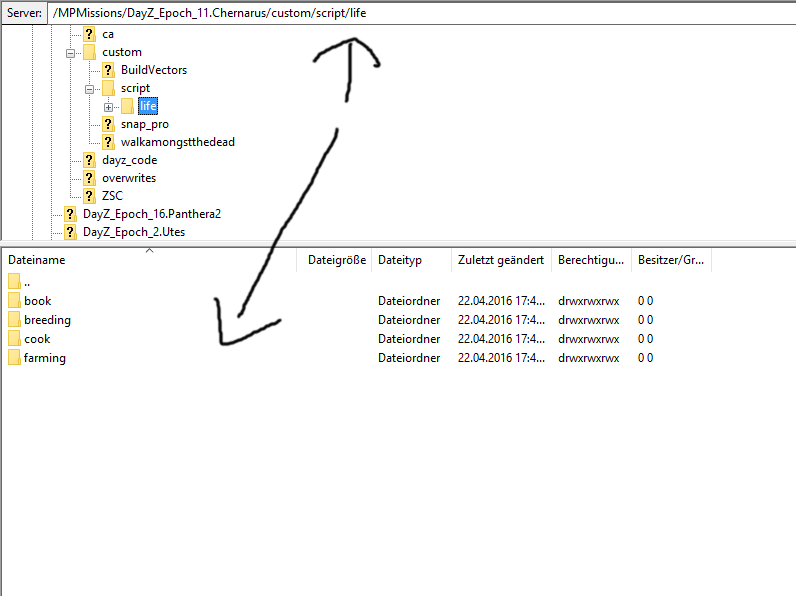
Task: Select the highlighted life folder
Action: pyautogui.click(x=148, y=106)
